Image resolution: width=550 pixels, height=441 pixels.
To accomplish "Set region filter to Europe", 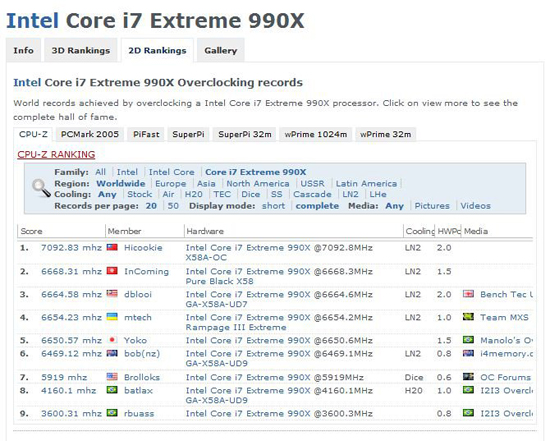I will pyautogui.click(x=170, y=183).
